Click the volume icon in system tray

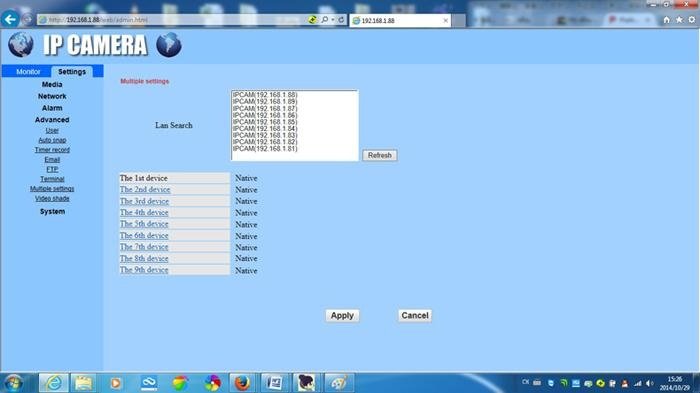[650, 383]
